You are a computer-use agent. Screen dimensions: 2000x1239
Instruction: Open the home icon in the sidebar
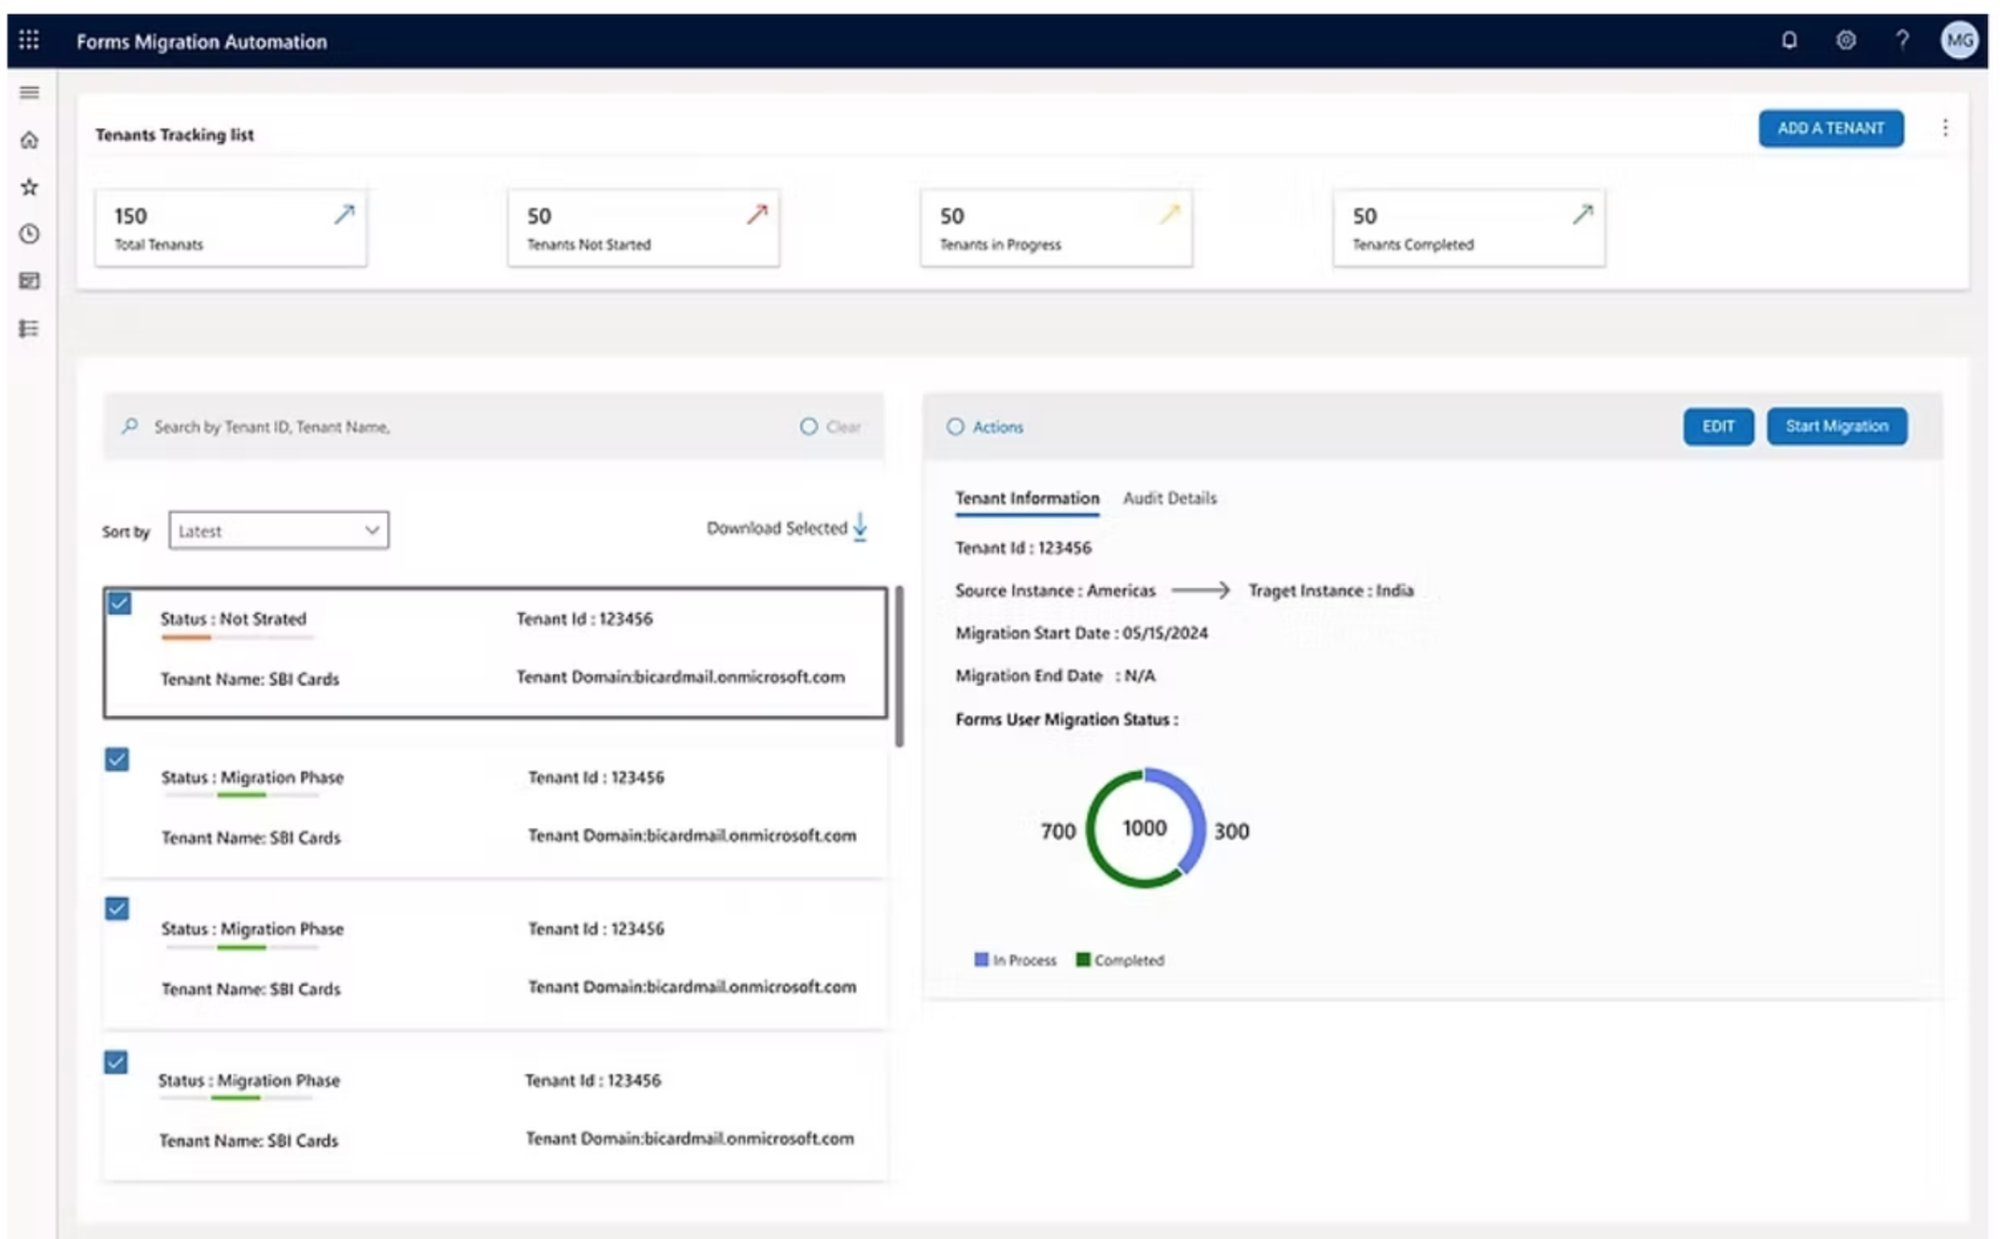click(30, 140)
